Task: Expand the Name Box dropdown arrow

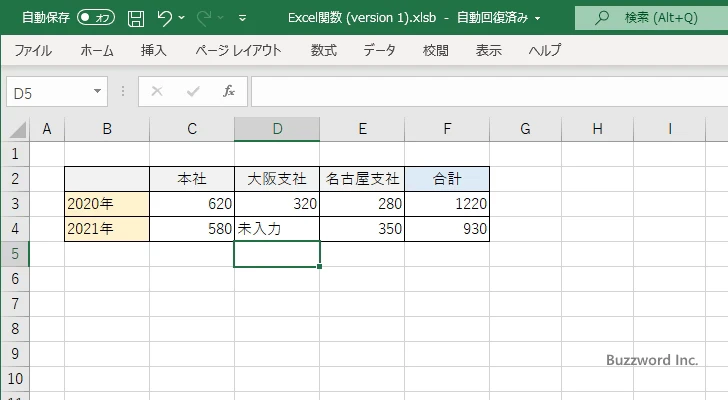Action: [x=98, y=91]
